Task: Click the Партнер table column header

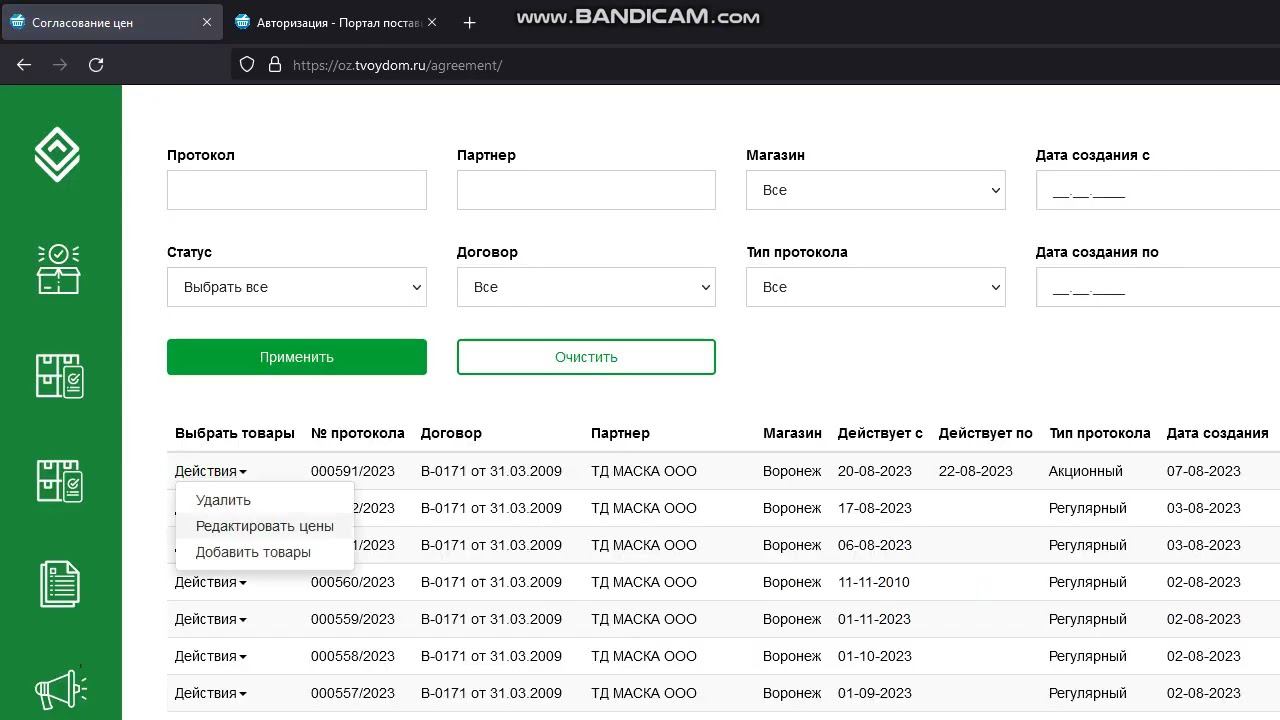Action: coord(620,433)
